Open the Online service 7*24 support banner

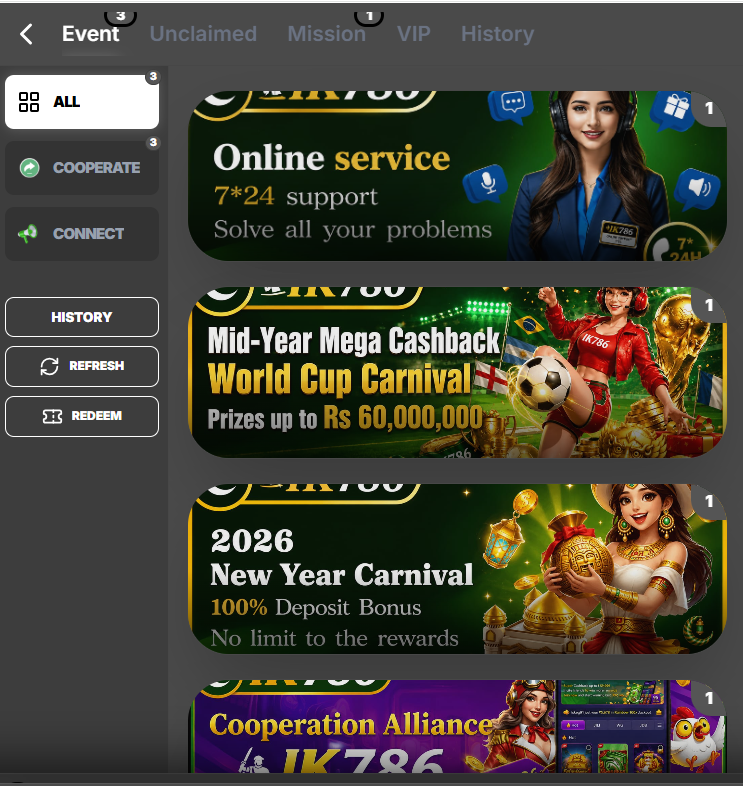click(x=457, y=175)
